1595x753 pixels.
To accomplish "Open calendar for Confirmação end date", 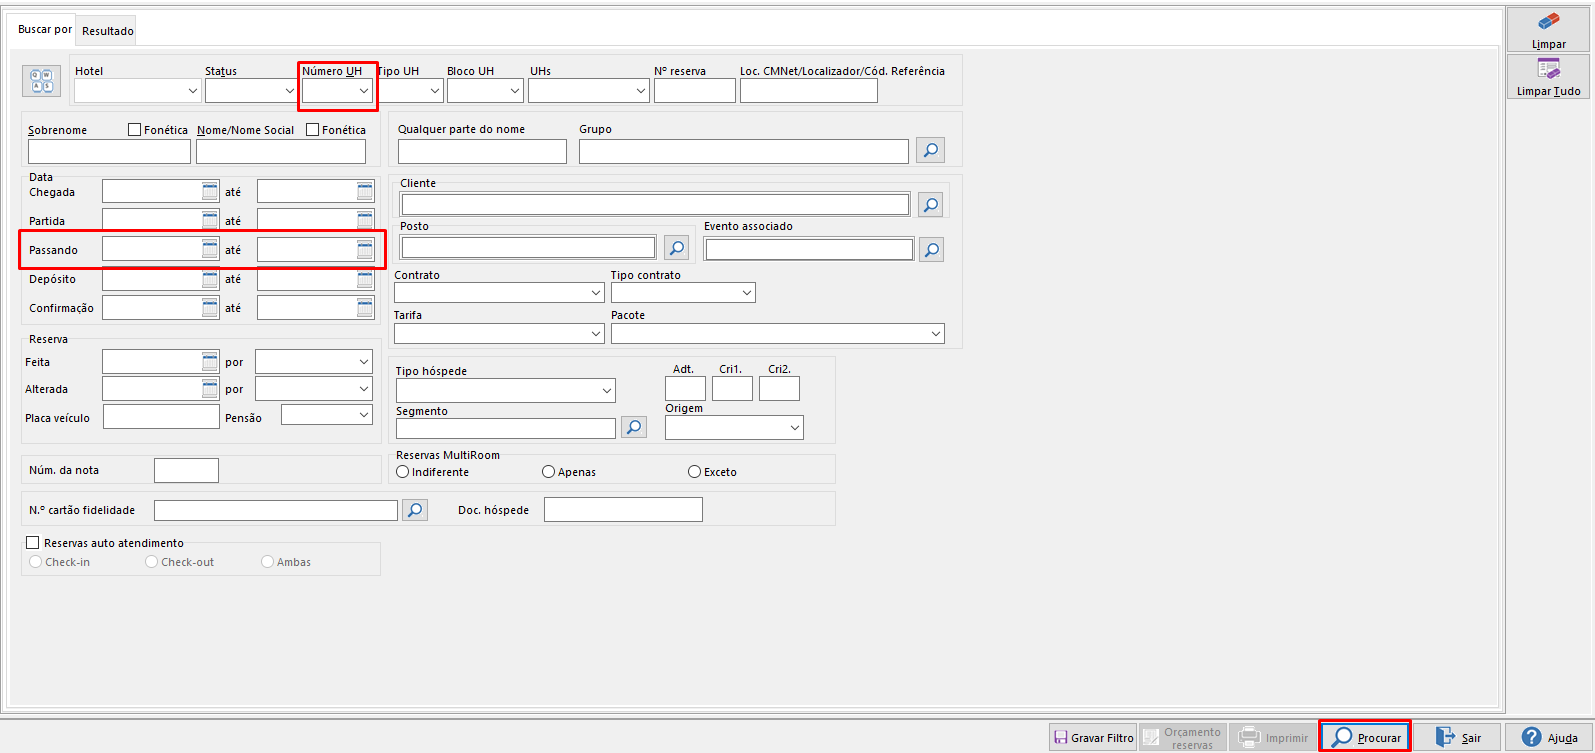I will 365,307.
